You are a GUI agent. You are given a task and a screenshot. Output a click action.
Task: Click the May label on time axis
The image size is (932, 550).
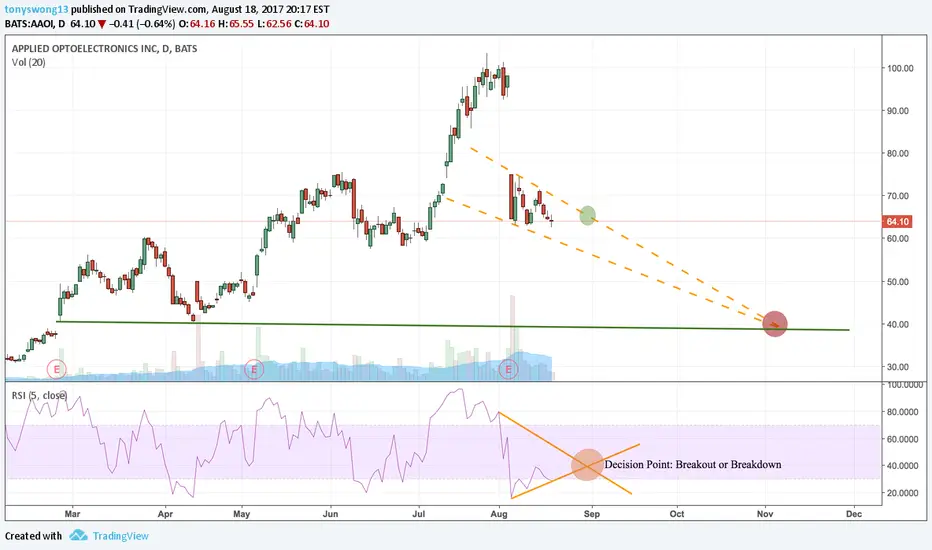[x=241, y=514]
